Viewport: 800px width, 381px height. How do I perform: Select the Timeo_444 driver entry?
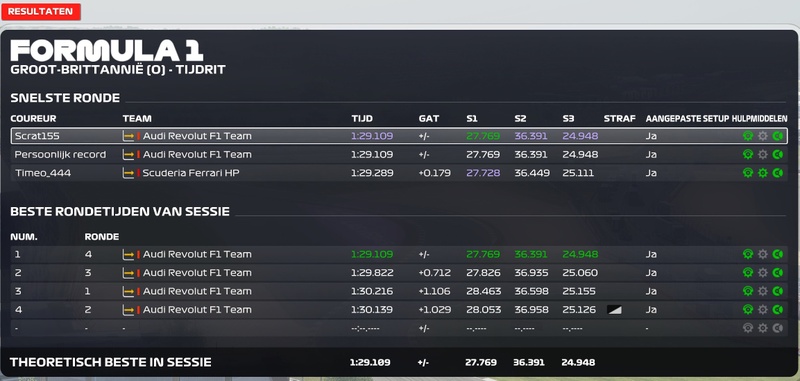click(43, 173)
